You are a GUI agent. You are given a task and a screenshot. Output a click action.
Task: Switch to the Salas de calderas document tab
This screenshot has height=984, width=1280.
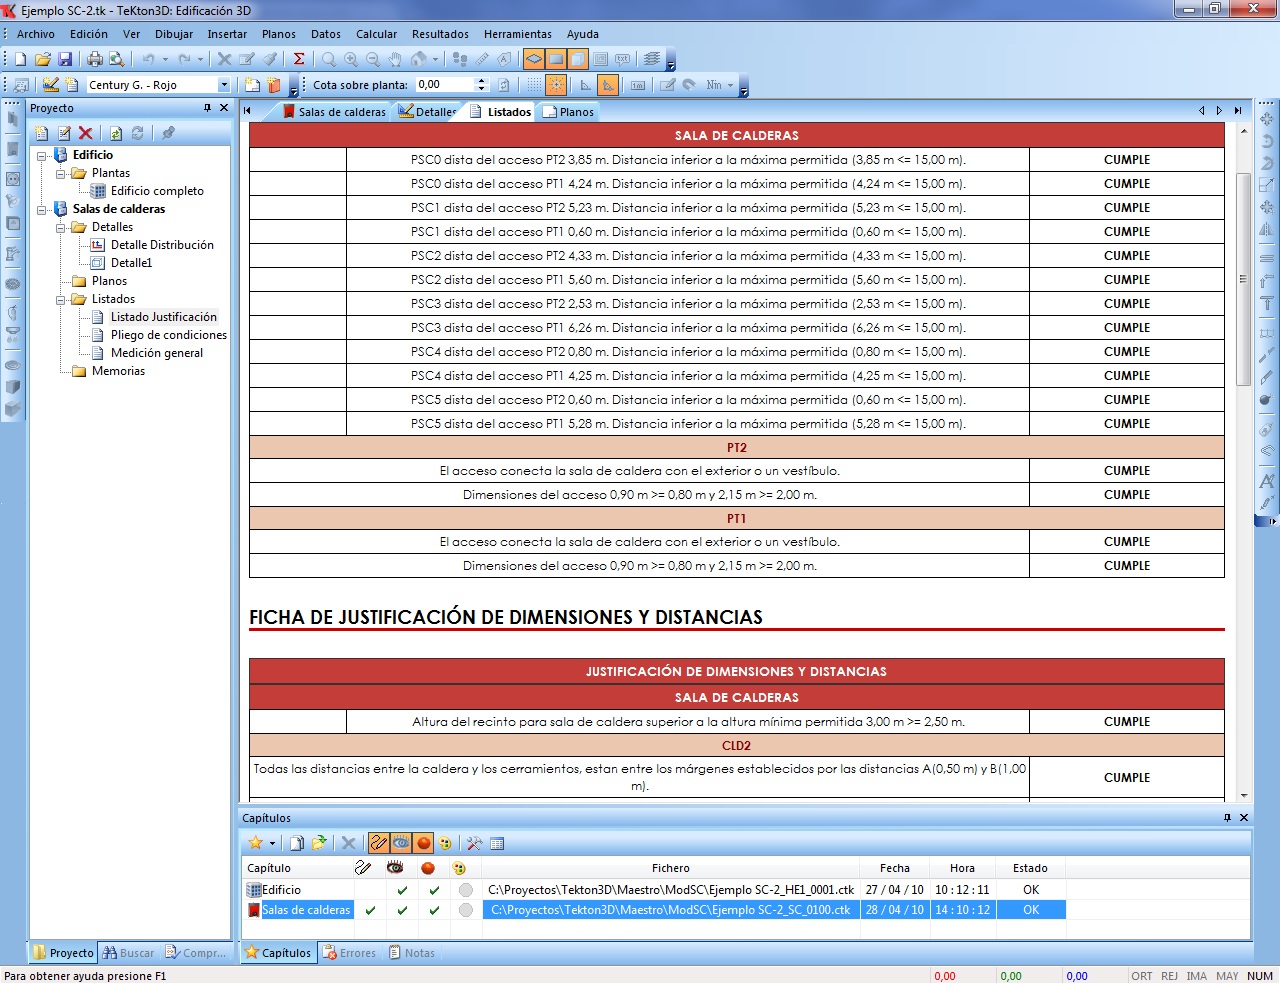point(335,112)
